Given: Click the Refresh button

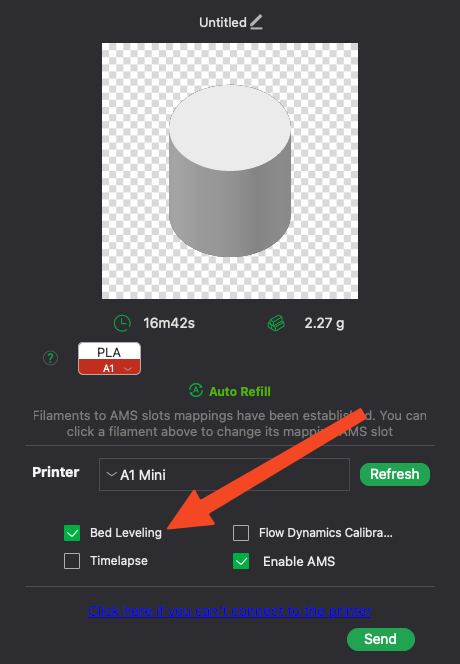Looking at the screenshot, I should [x=395, y=474].
